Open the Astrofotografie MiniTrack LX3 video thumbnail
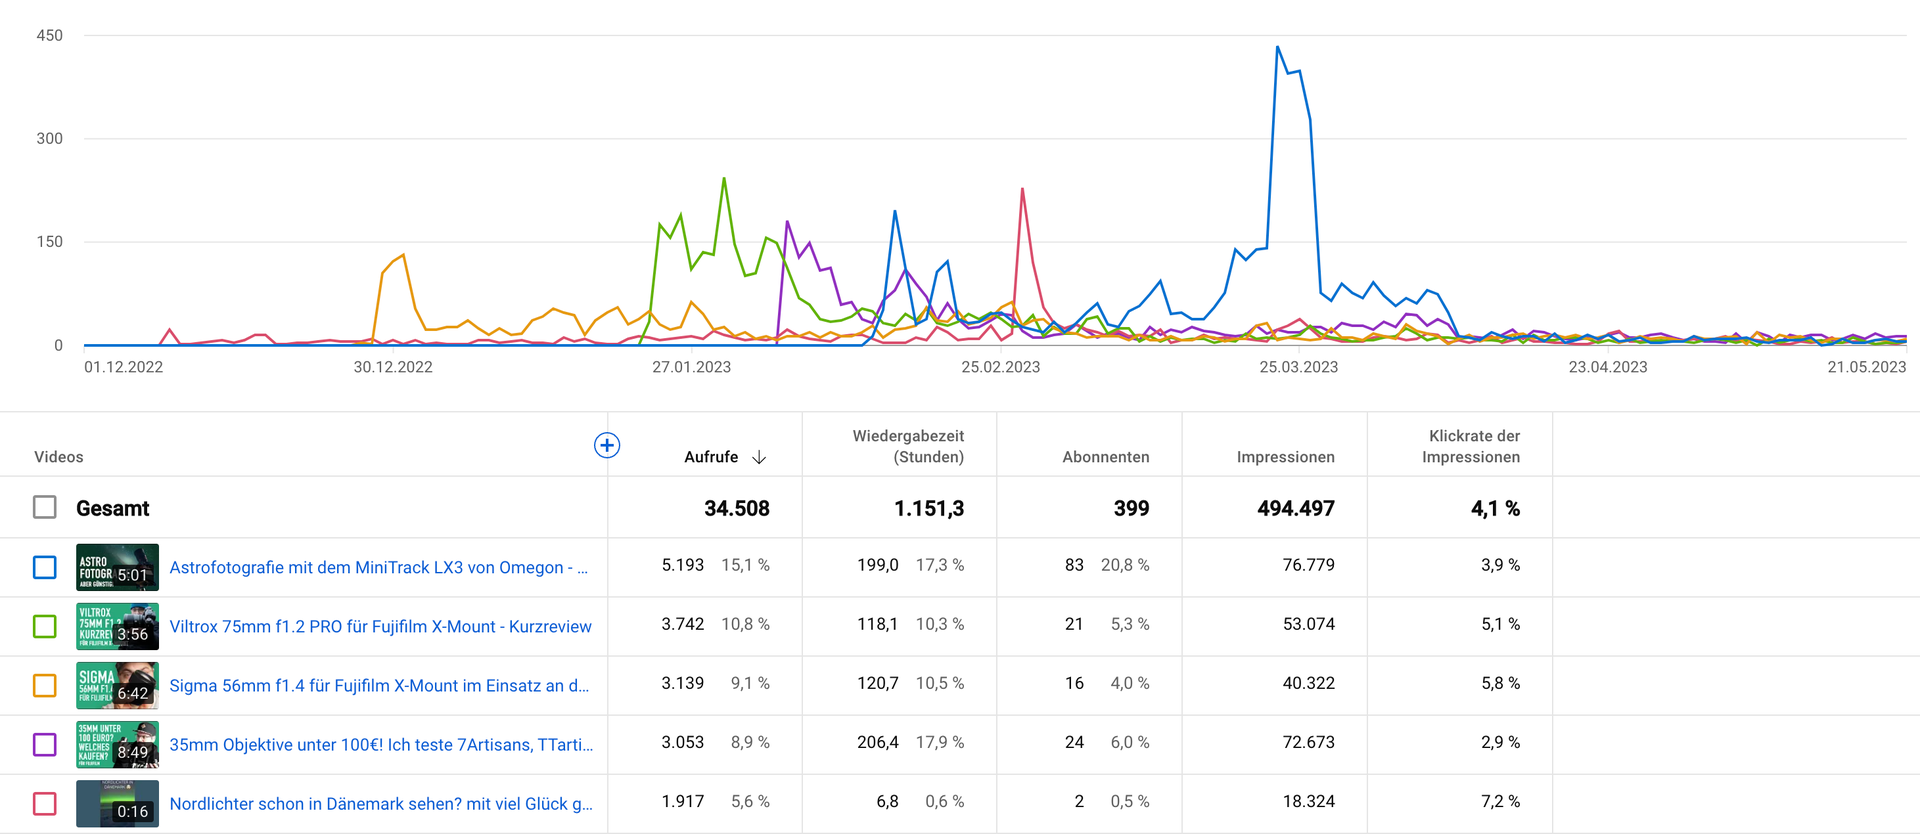Screen dimensions: 1920x834 pyautogui.click(x=117, y=567)
